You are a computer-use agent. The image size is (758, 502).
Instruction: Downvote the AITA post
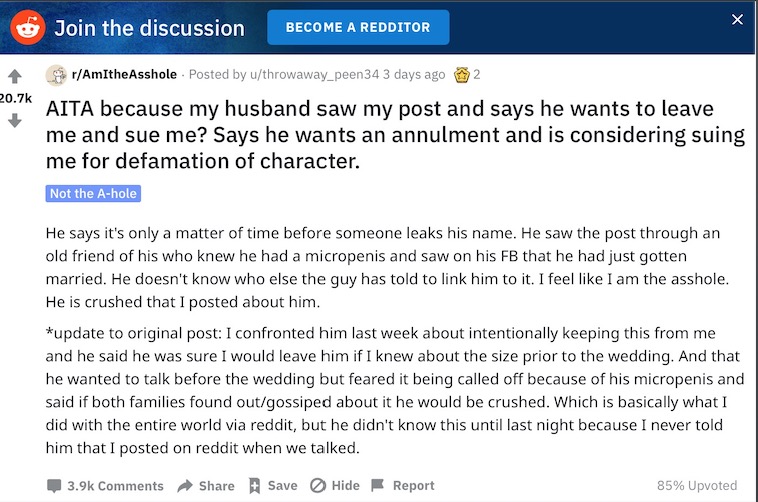tap(15, 120)
